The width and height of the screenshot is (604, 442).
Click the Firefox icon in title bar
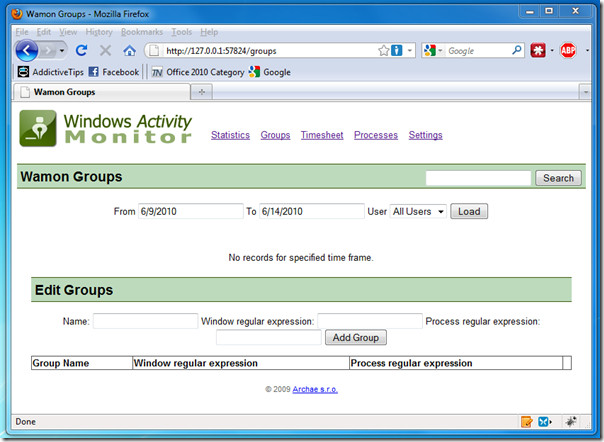point(17,14)
